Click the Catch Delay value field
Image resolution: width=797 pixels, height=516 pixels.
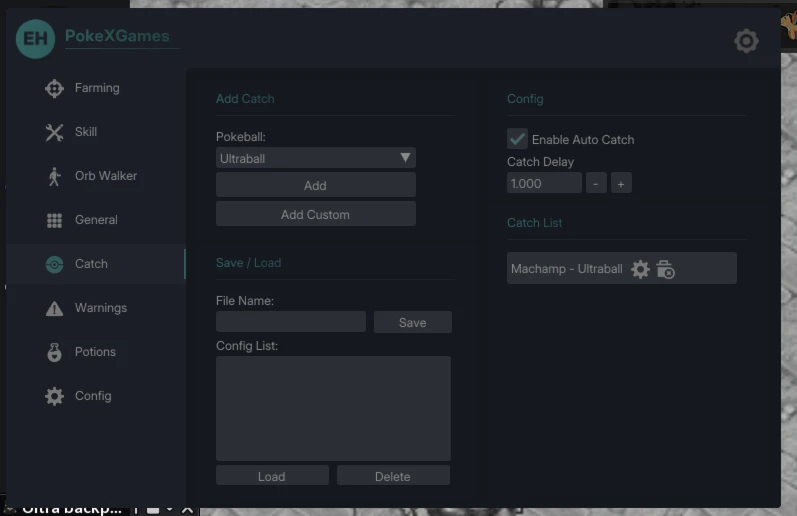[x=544, y=184]
